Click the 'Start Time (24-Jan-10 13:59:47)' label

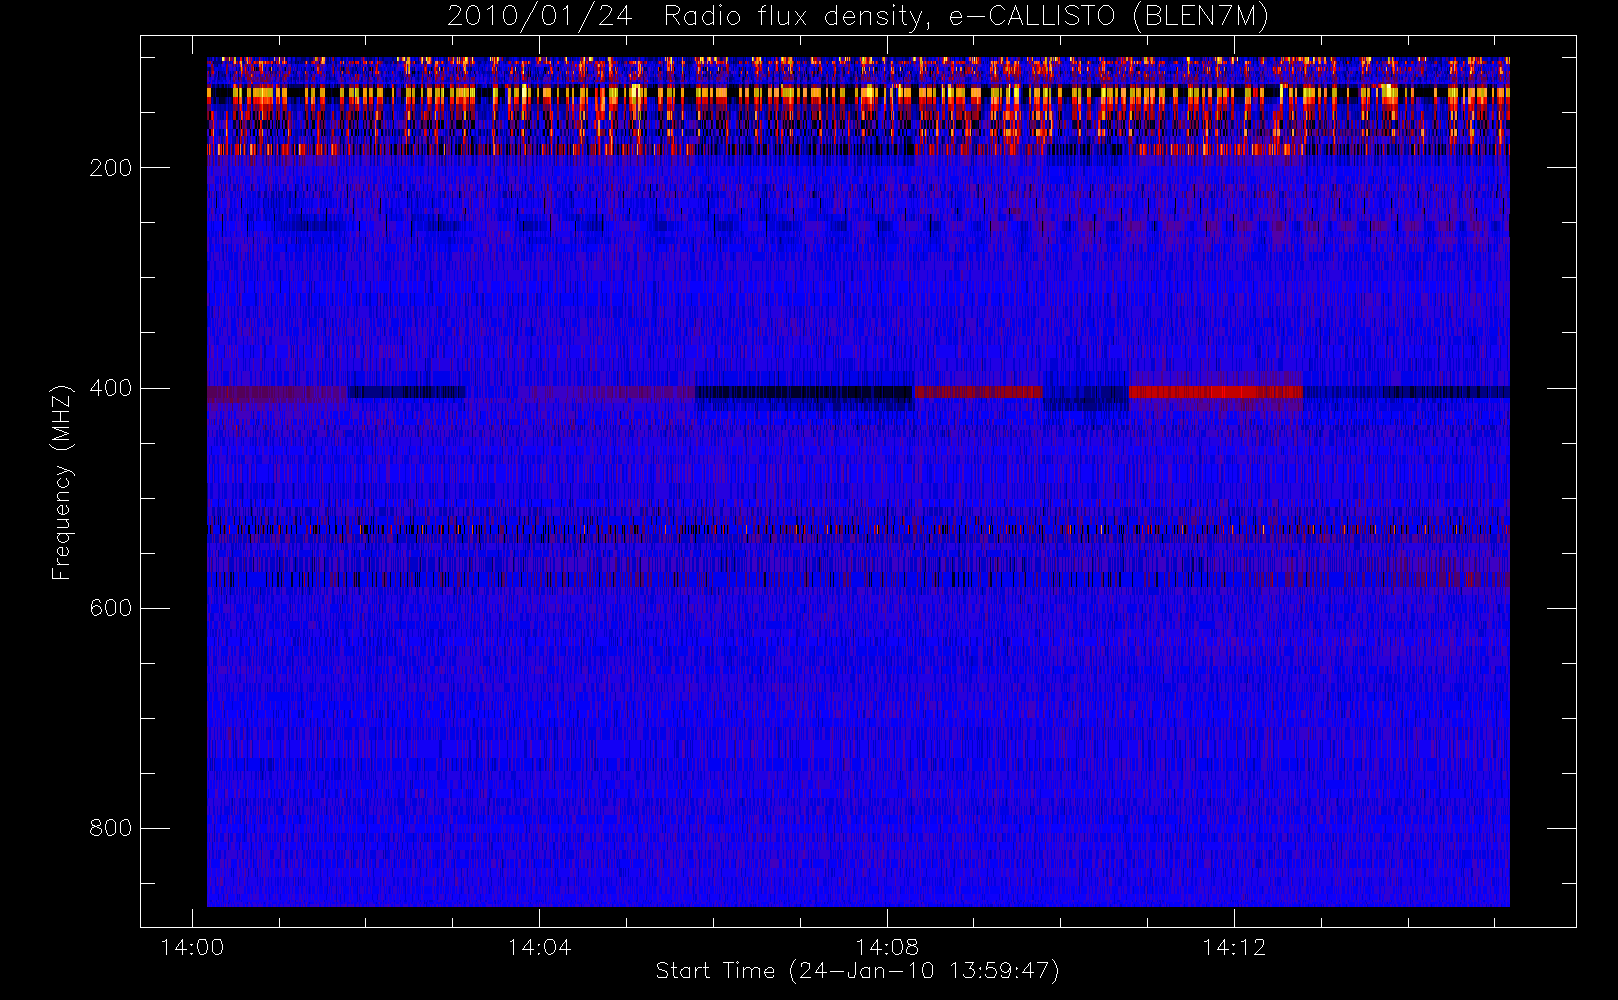point(857,970)
